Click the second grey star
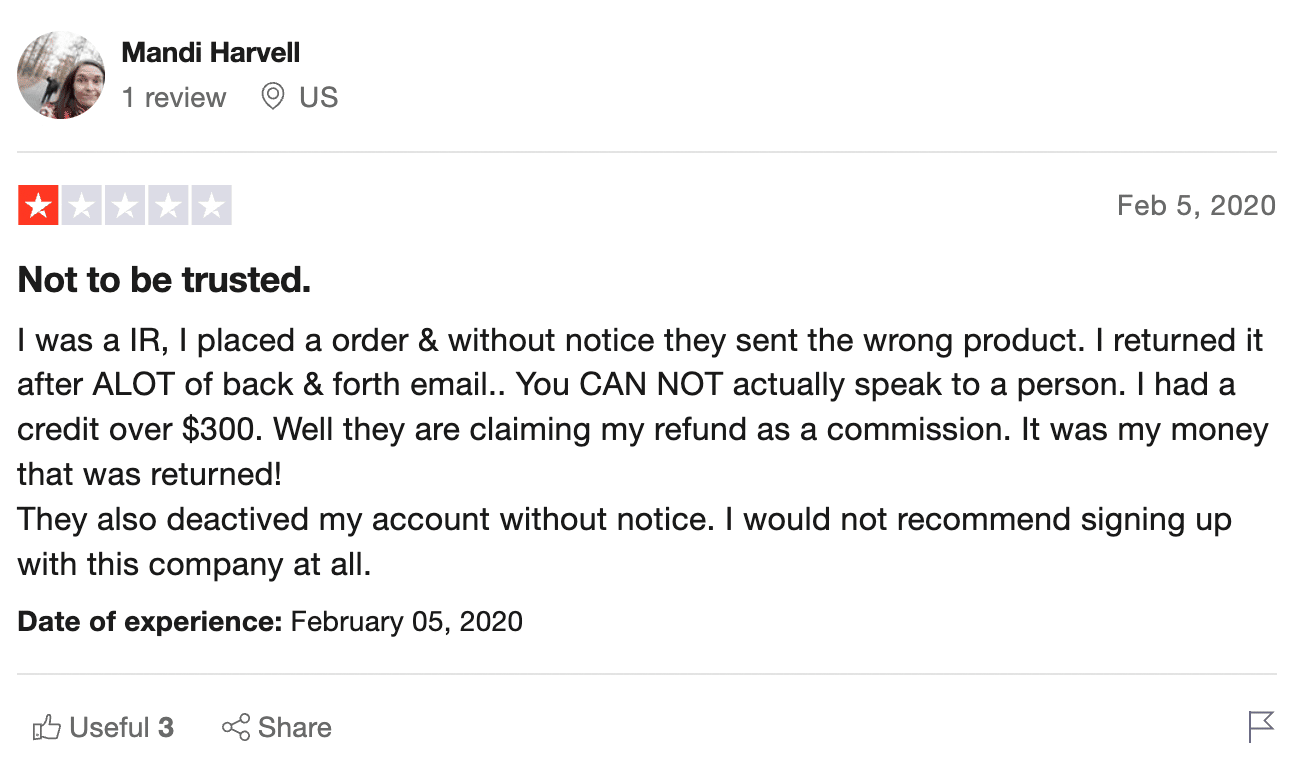The image size is (1304, 768). pyautogui.click(x=82, y=205)
